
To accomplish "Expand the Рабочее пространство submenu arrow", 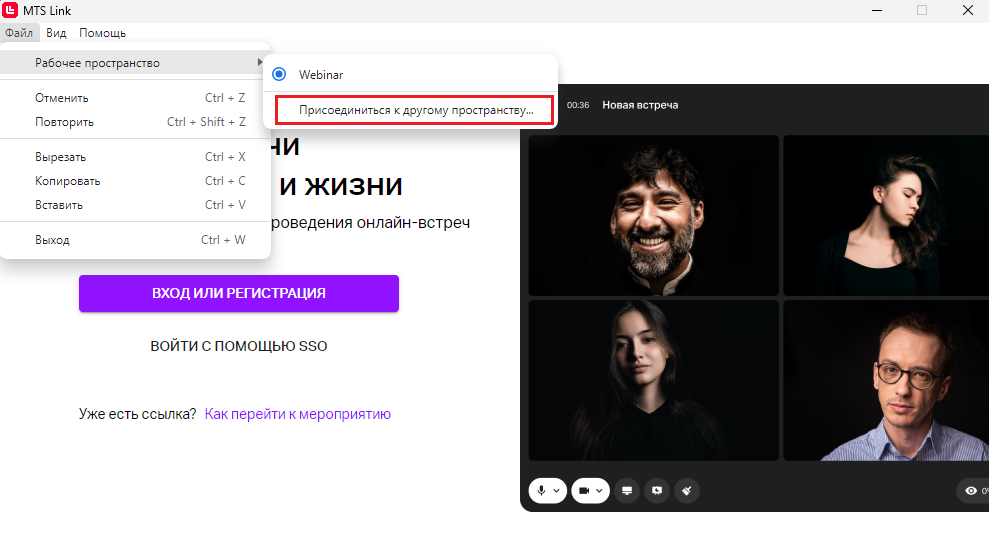I will [x=259, y=62].
